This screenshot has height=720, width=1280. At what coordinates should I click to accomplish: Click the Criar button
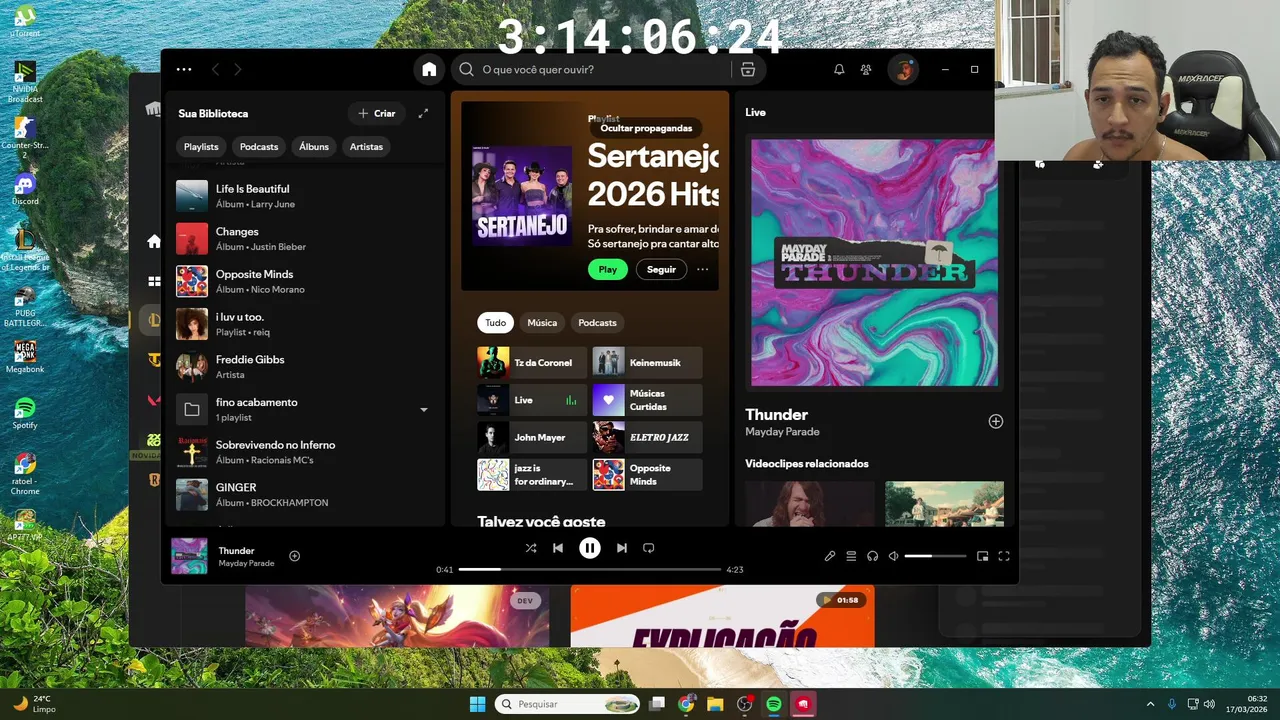(x=377, y=113)
